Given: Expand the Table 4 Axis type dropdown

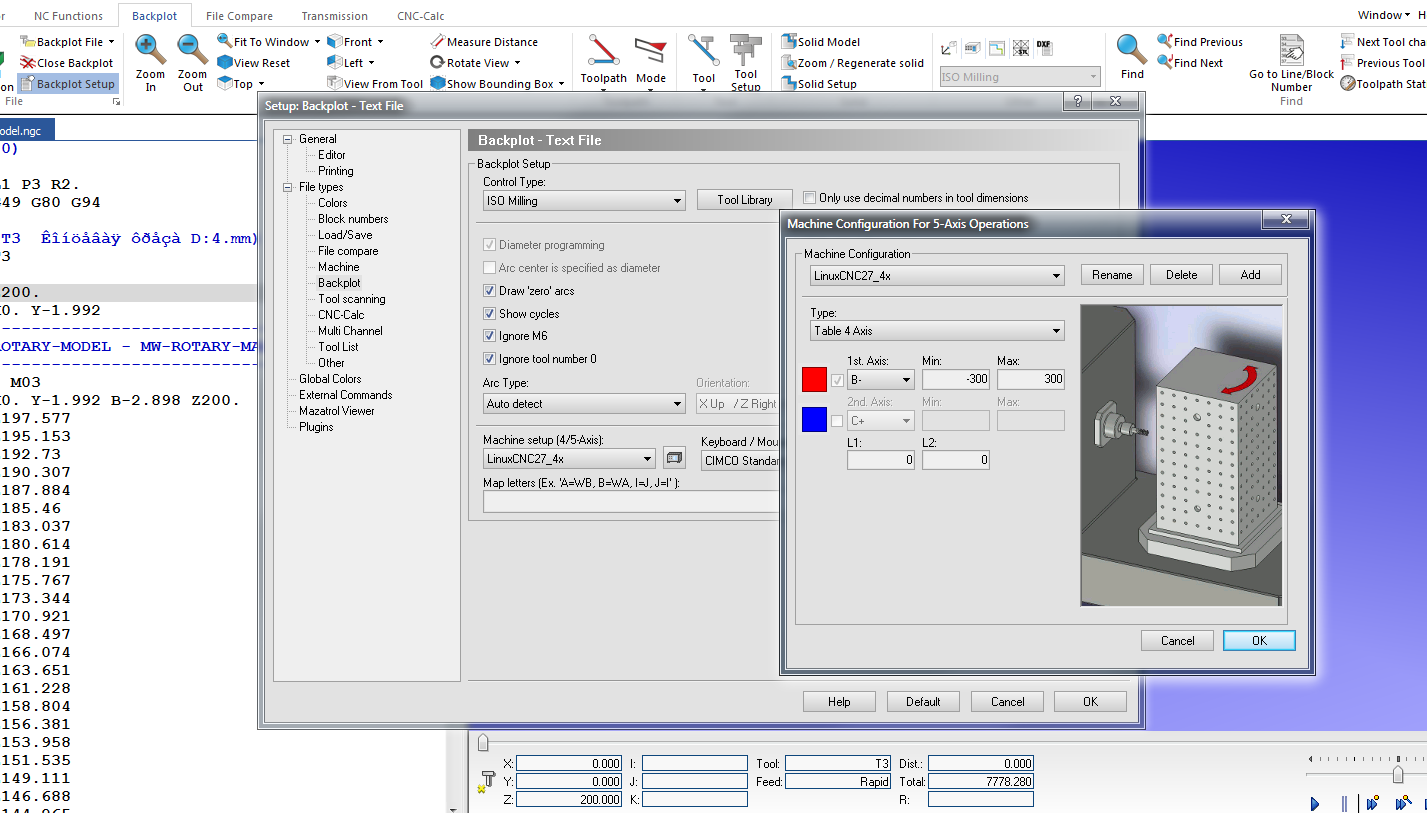Looking at the screenshot, I should pos(936,331).
